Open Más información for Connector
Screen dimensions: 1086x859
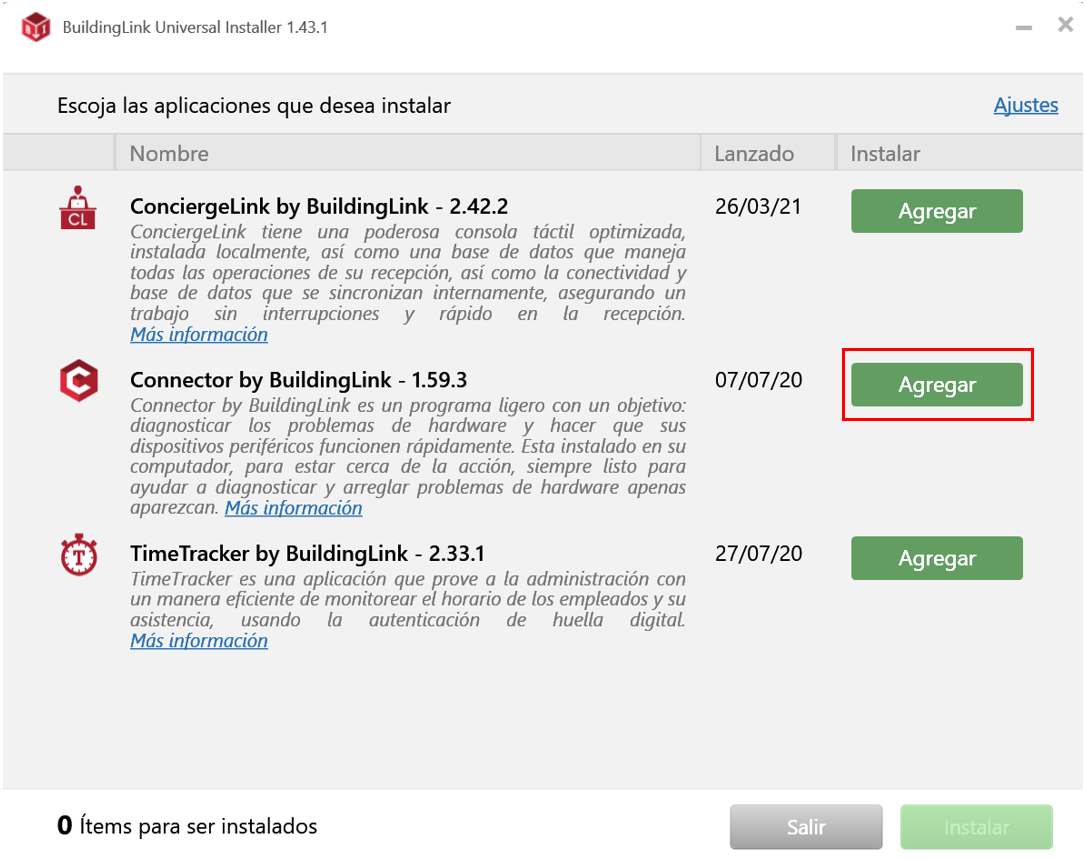tap(293, 508)
